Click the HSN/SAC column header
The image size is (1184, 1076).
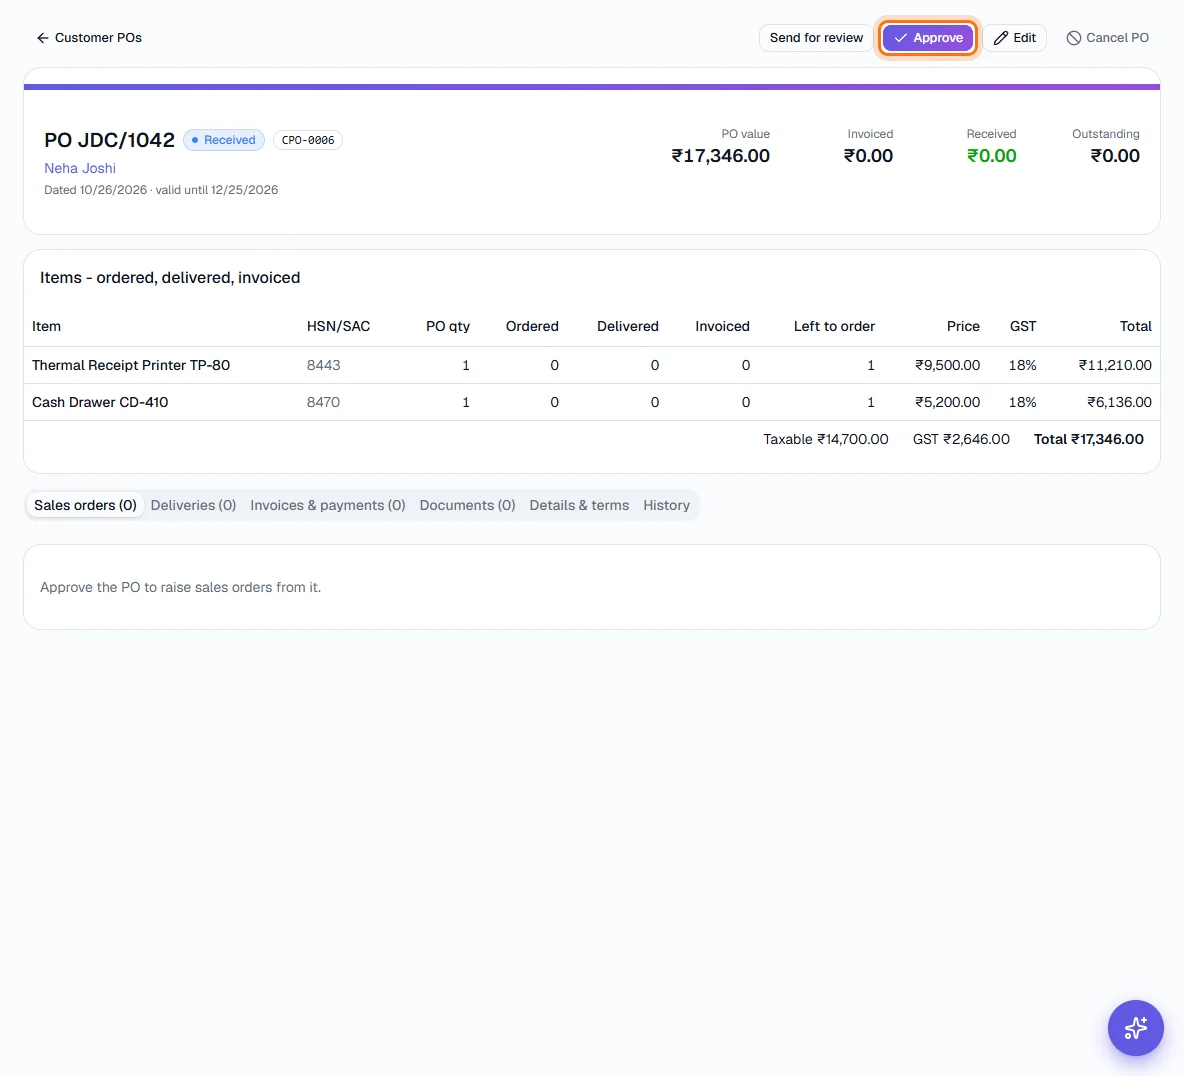pos(338,326)
